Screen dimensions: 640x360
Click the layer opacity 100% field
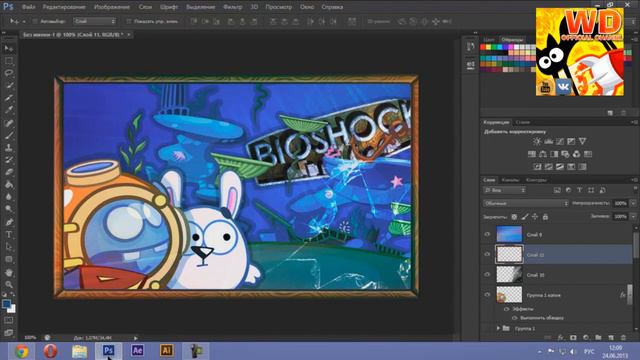click(620, 203)
